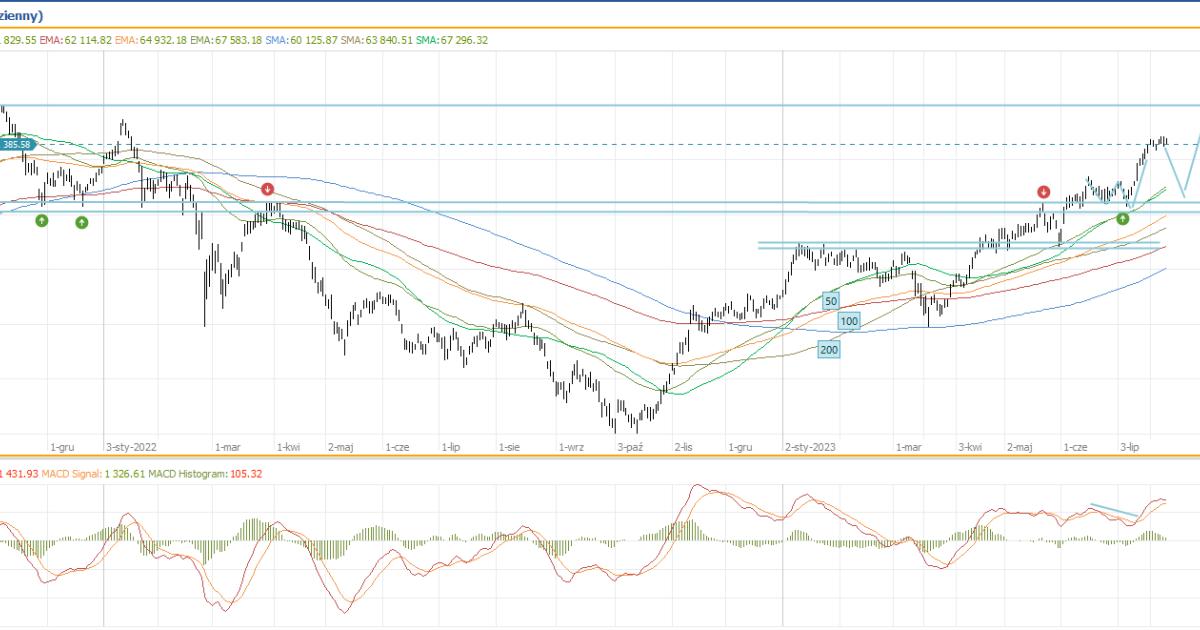Click the leftmost green up-arrow marker
The image size is (1200, 630).
(x=41, y=220)
